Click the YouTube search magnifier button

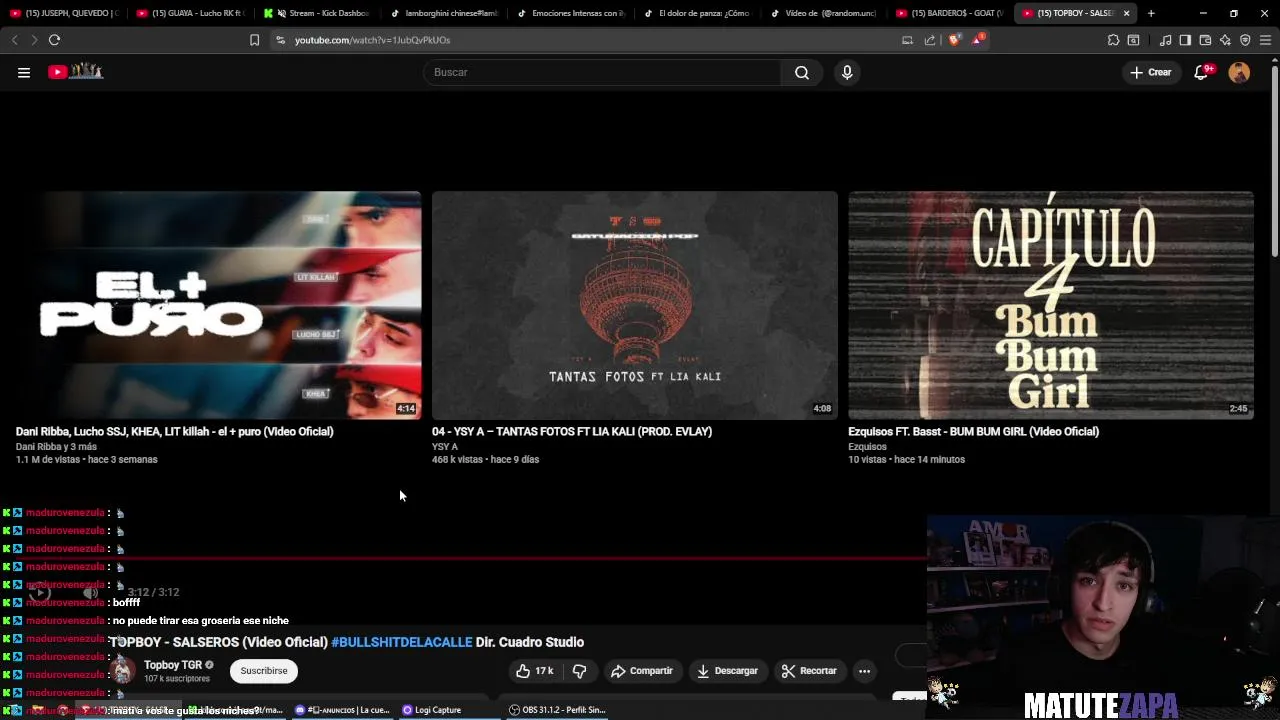802,72
